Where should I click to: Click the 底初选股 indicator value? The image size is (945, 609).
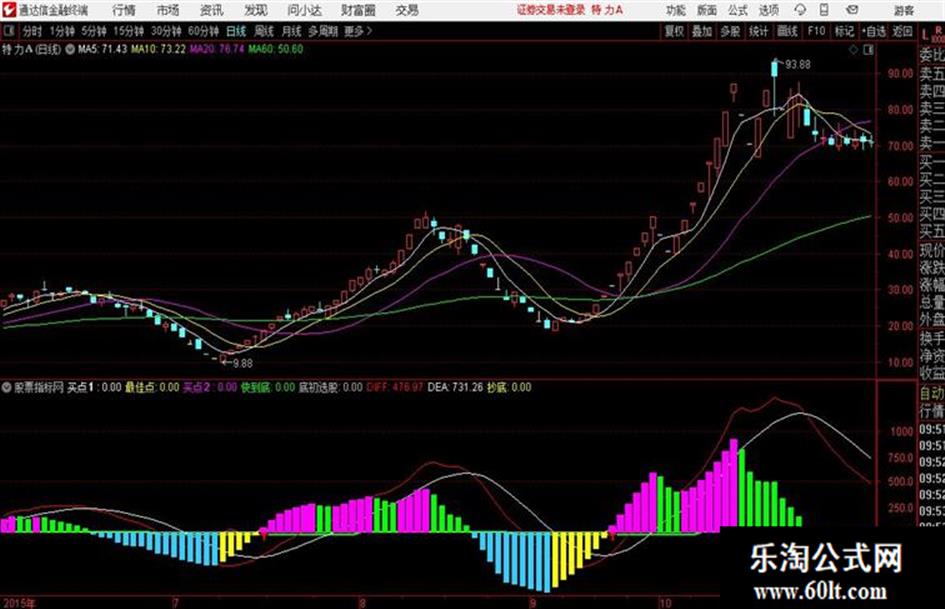point(331,387)
